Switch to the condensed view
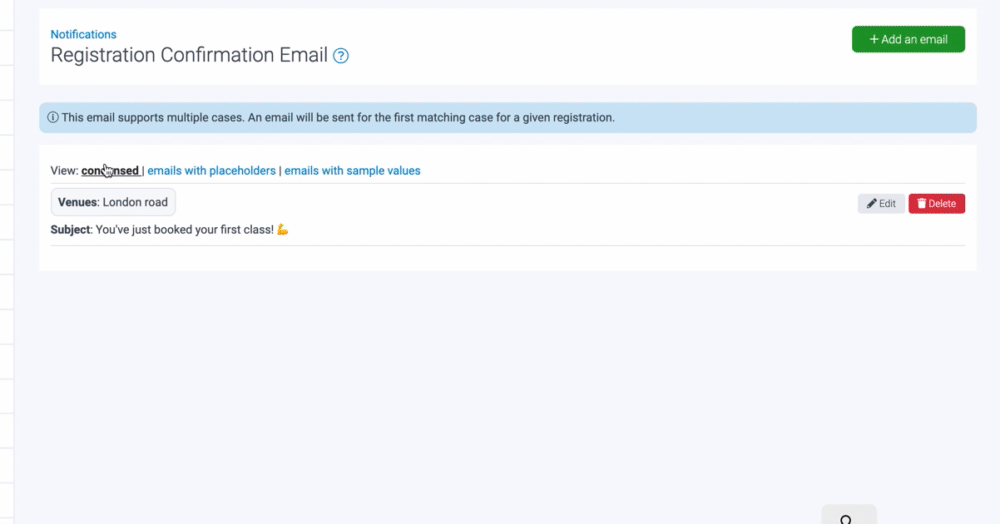 (x=110, y=171)
